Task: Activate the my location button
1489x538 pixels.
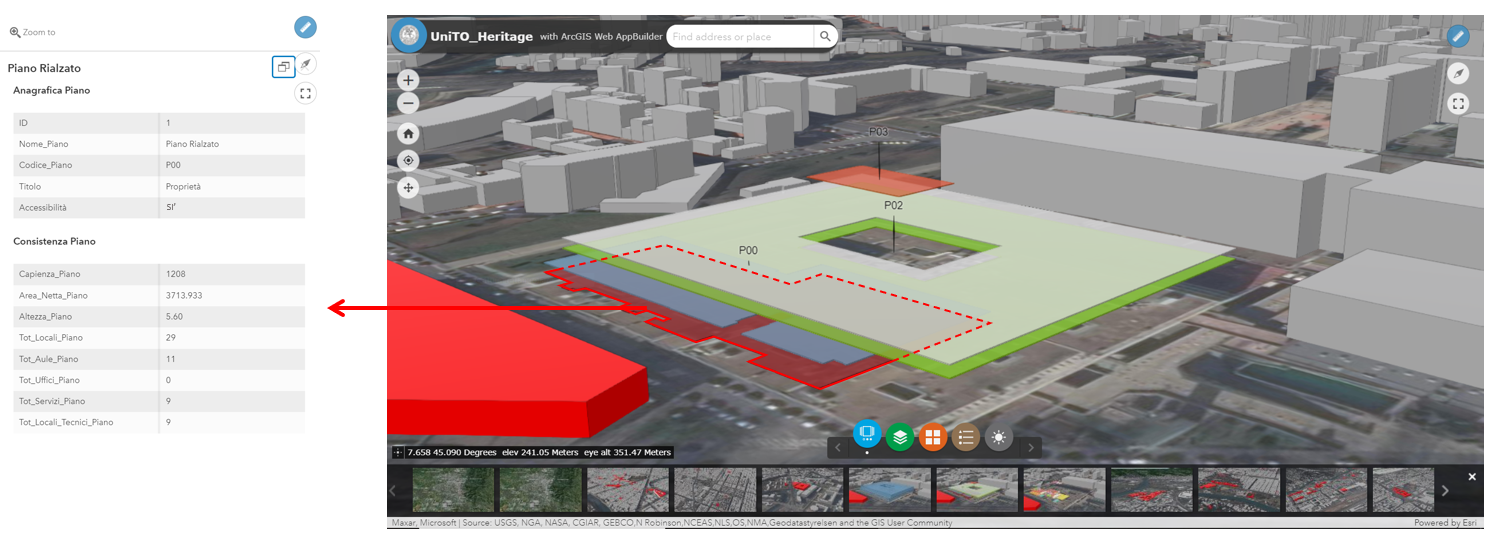Action: [x=408, y=160]
